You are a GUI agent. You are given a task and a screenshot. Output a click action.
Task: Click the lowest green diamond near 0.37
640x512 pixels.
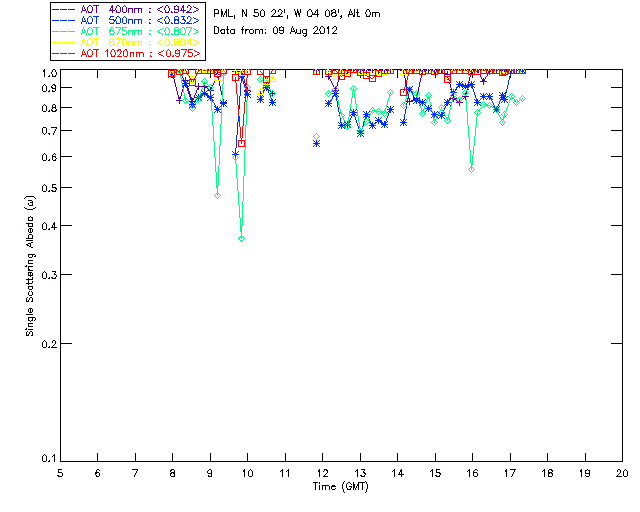[242, 238]
